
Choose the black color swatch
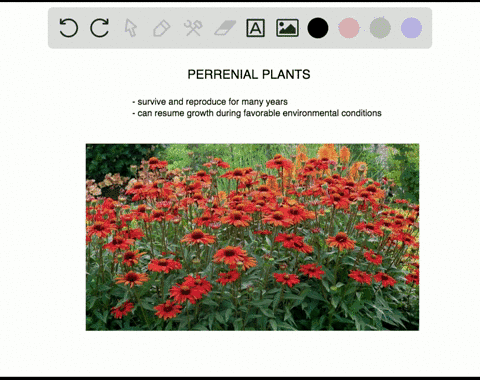(318, 28)
